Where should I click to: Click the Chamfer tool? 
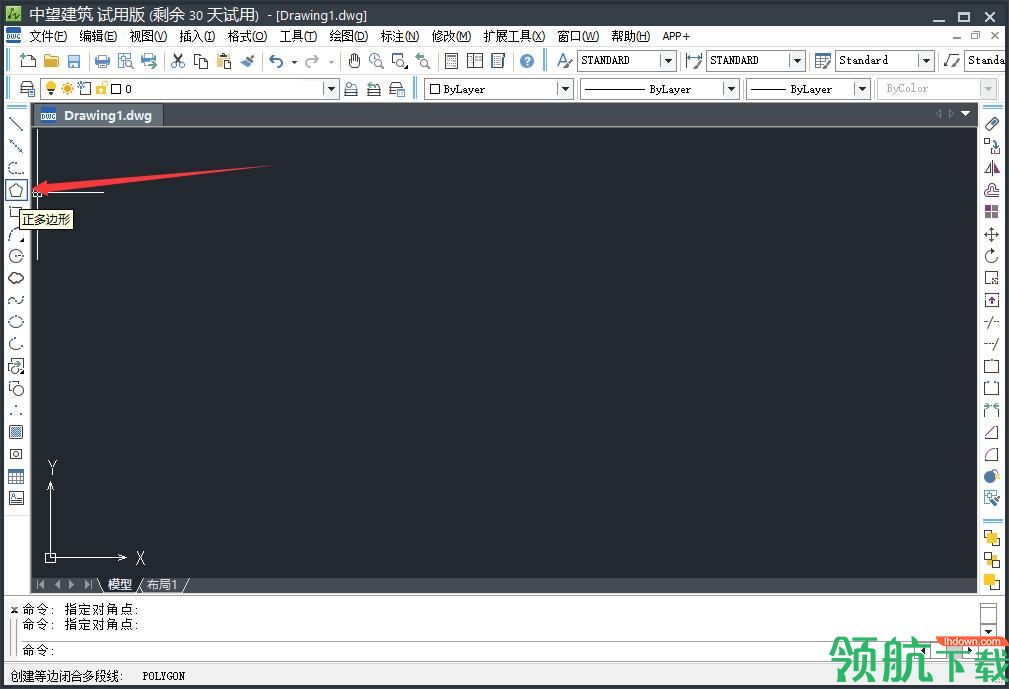coord(992,432)
